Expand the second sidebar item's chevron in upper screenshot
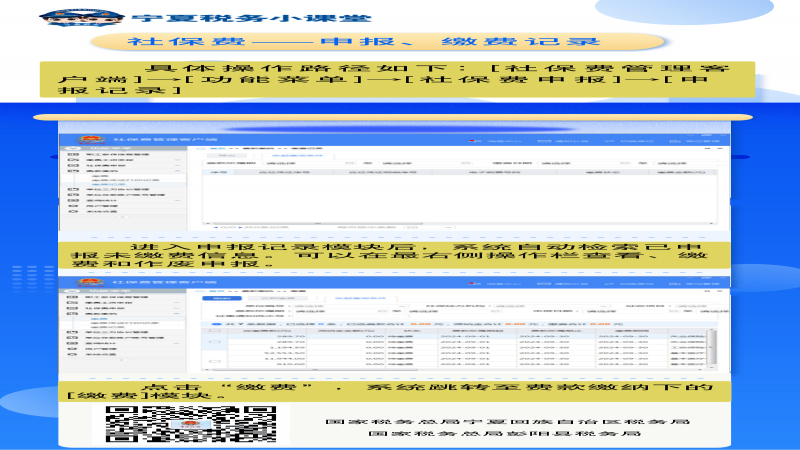Image resolution: width=800 pixels, height=450 pixels. pos(178,160)
